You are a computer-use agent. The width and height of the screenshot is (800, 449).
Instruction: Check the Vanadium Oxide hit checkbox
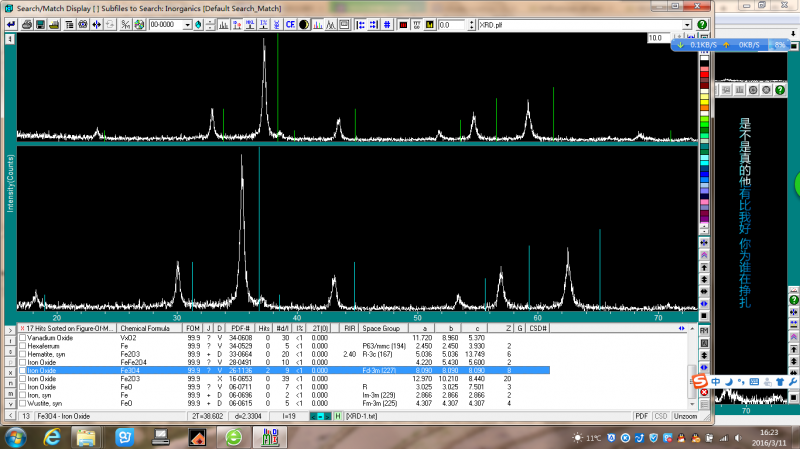23,339
